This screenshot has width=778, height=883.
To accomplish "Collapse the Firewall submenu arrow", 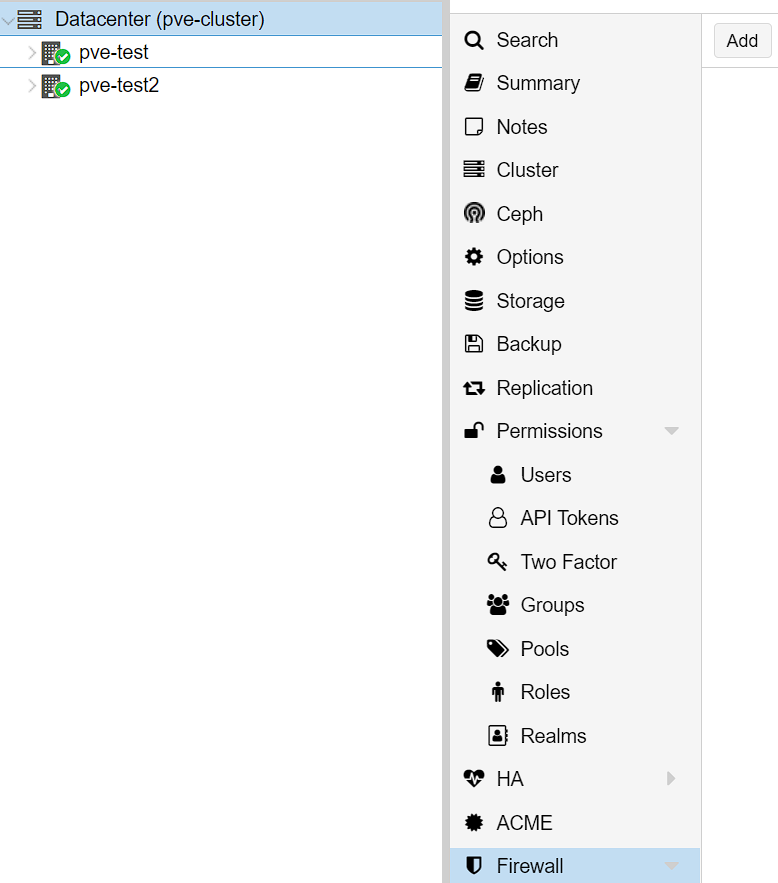I will point(671,866).
